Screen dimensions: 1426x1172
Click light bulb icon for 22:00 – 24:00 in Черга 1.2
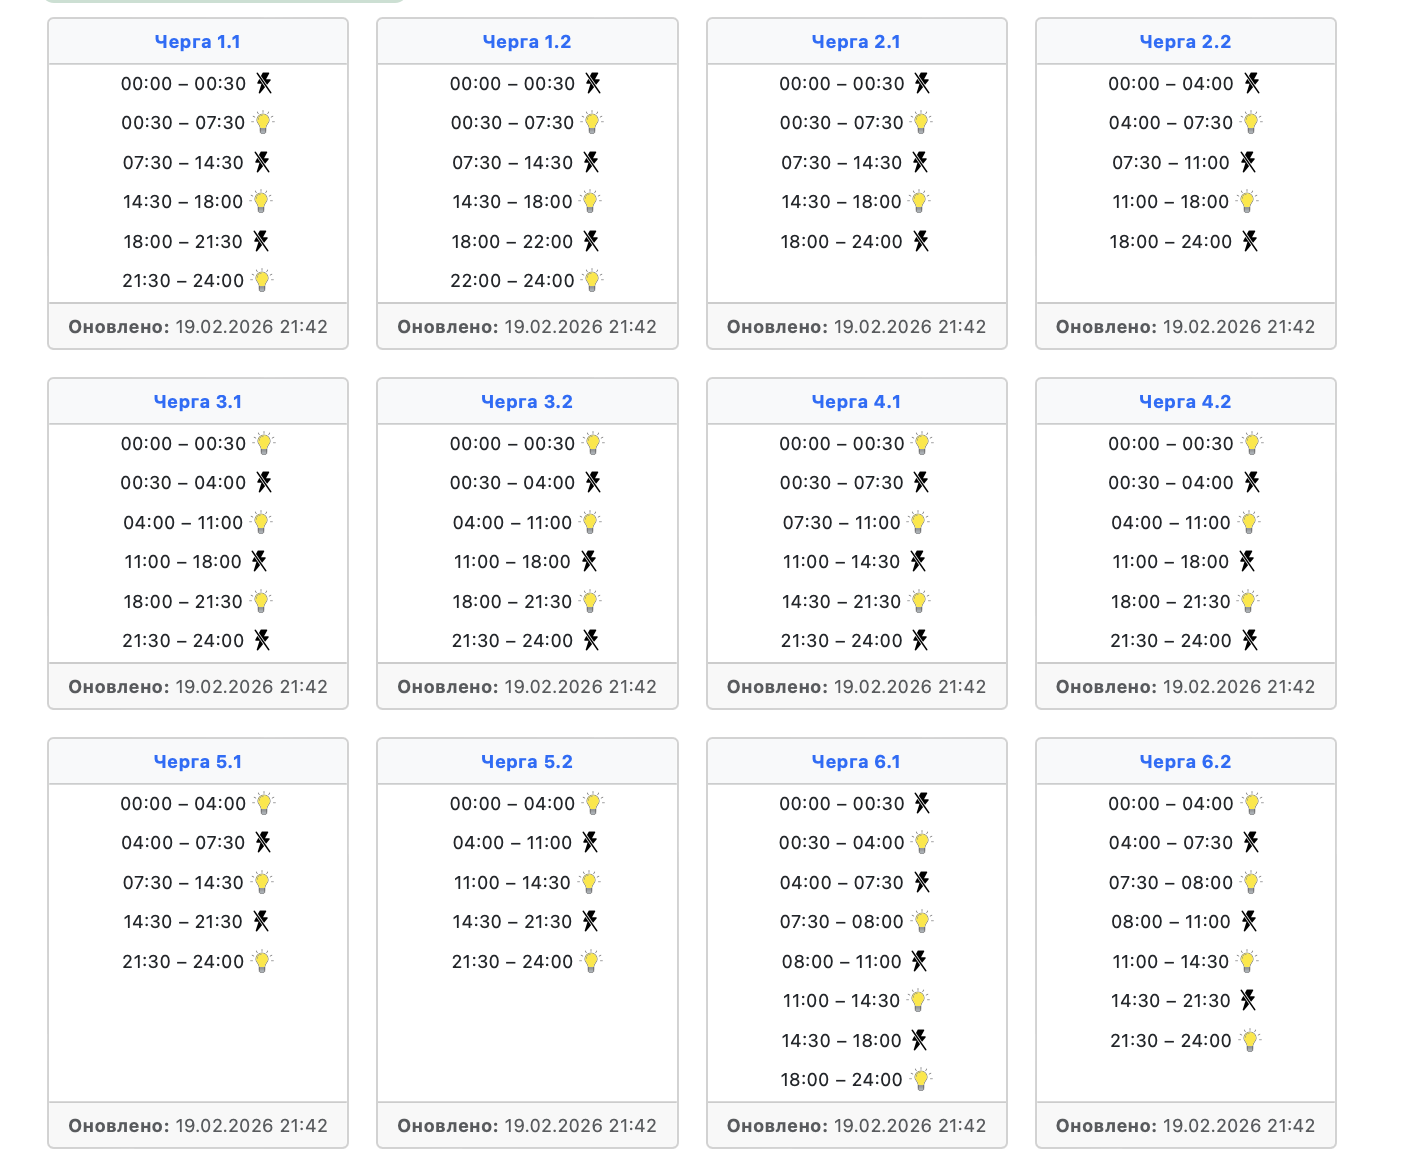[593, 281]
